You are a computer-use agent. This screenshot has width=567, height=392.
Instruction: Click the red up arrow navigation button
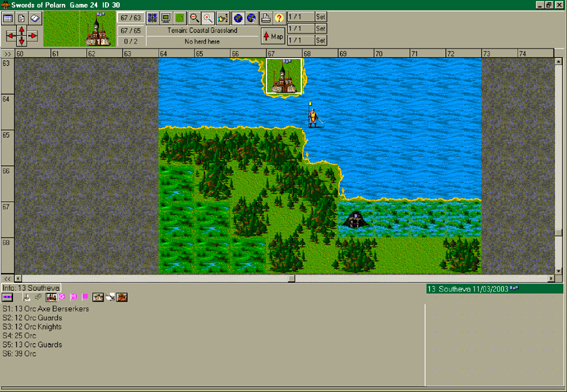coord(22,30)
